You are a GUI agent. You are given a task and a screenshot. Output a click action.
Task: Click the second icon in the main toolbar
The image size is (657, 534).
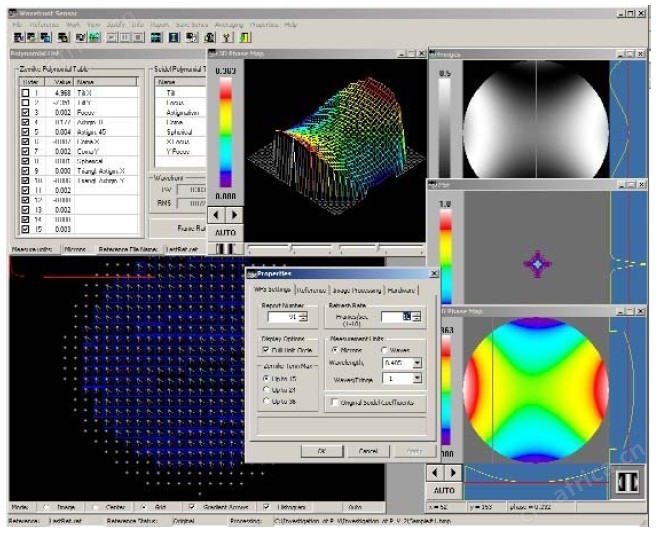(x=32, y=38)
